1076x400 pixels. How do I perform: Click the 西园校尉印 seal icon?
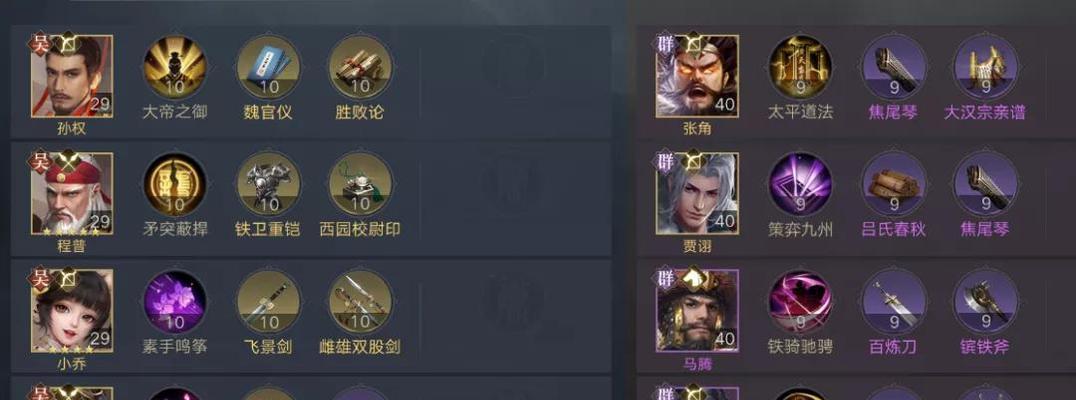(x=360, y=185)
